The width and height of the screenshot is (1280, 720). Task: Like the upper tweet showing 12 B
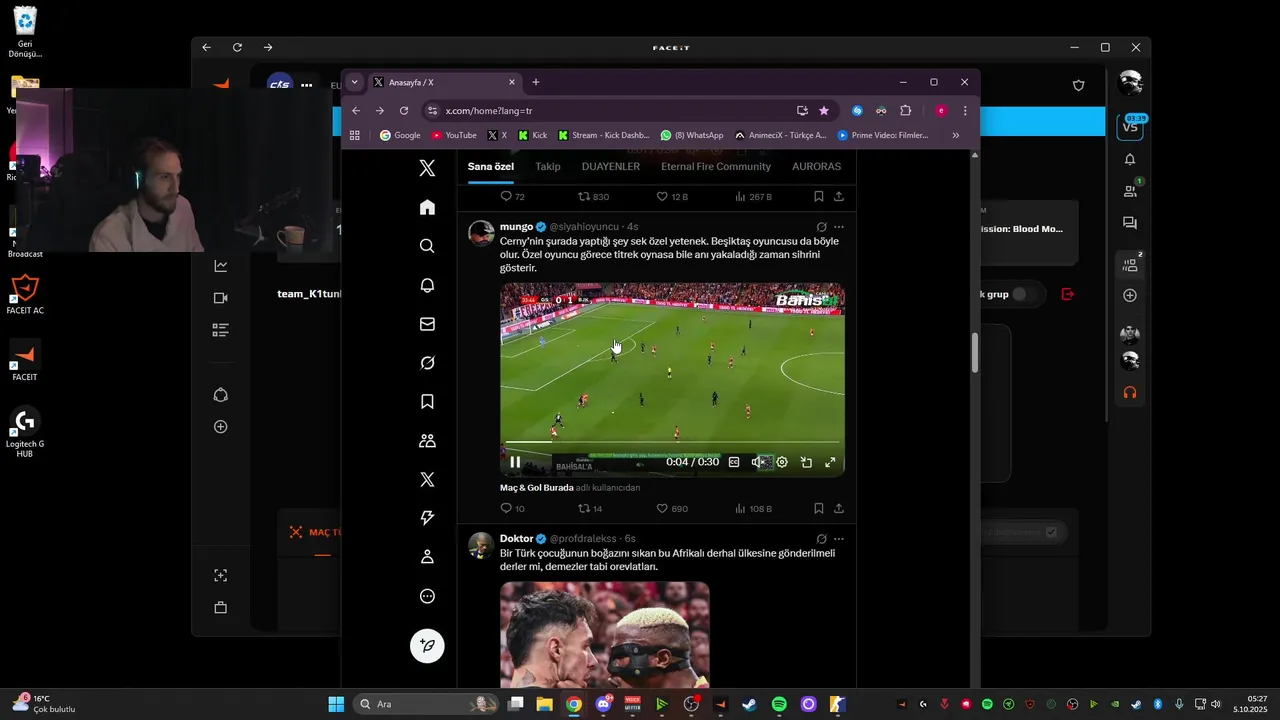[x=672, y=197]
